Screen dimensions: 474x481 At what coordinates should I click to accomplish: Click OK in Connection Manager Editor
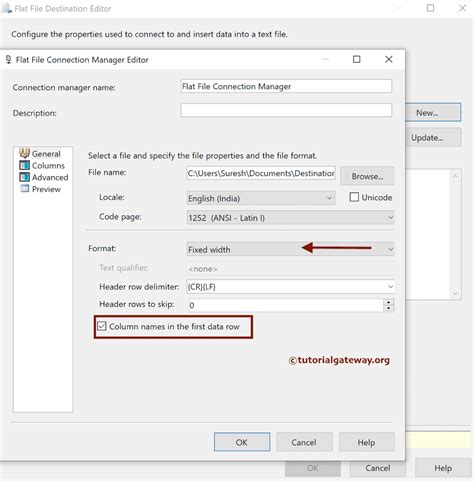pos(242,442)
